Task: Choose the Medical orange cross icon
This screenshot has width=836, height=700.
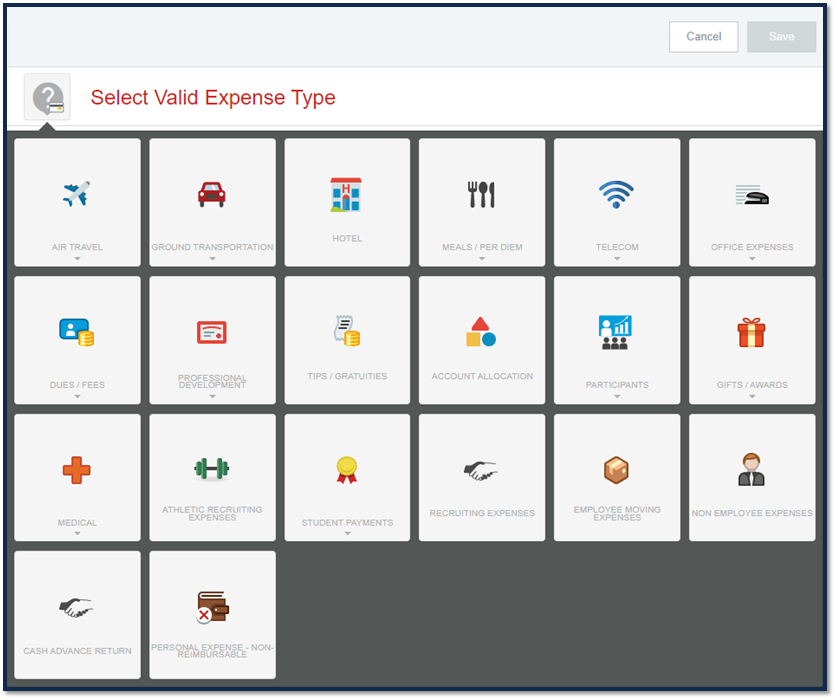Action: pos(77,470)
